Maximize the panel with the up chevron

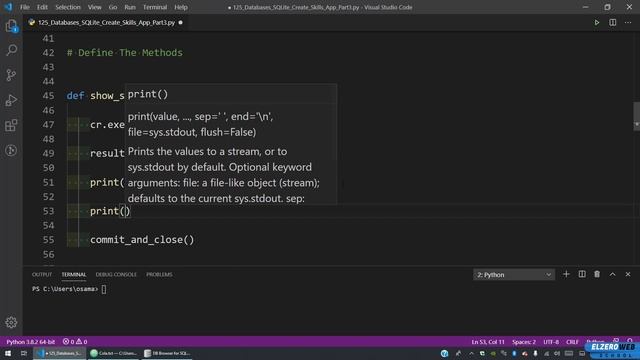coord(613,274)
